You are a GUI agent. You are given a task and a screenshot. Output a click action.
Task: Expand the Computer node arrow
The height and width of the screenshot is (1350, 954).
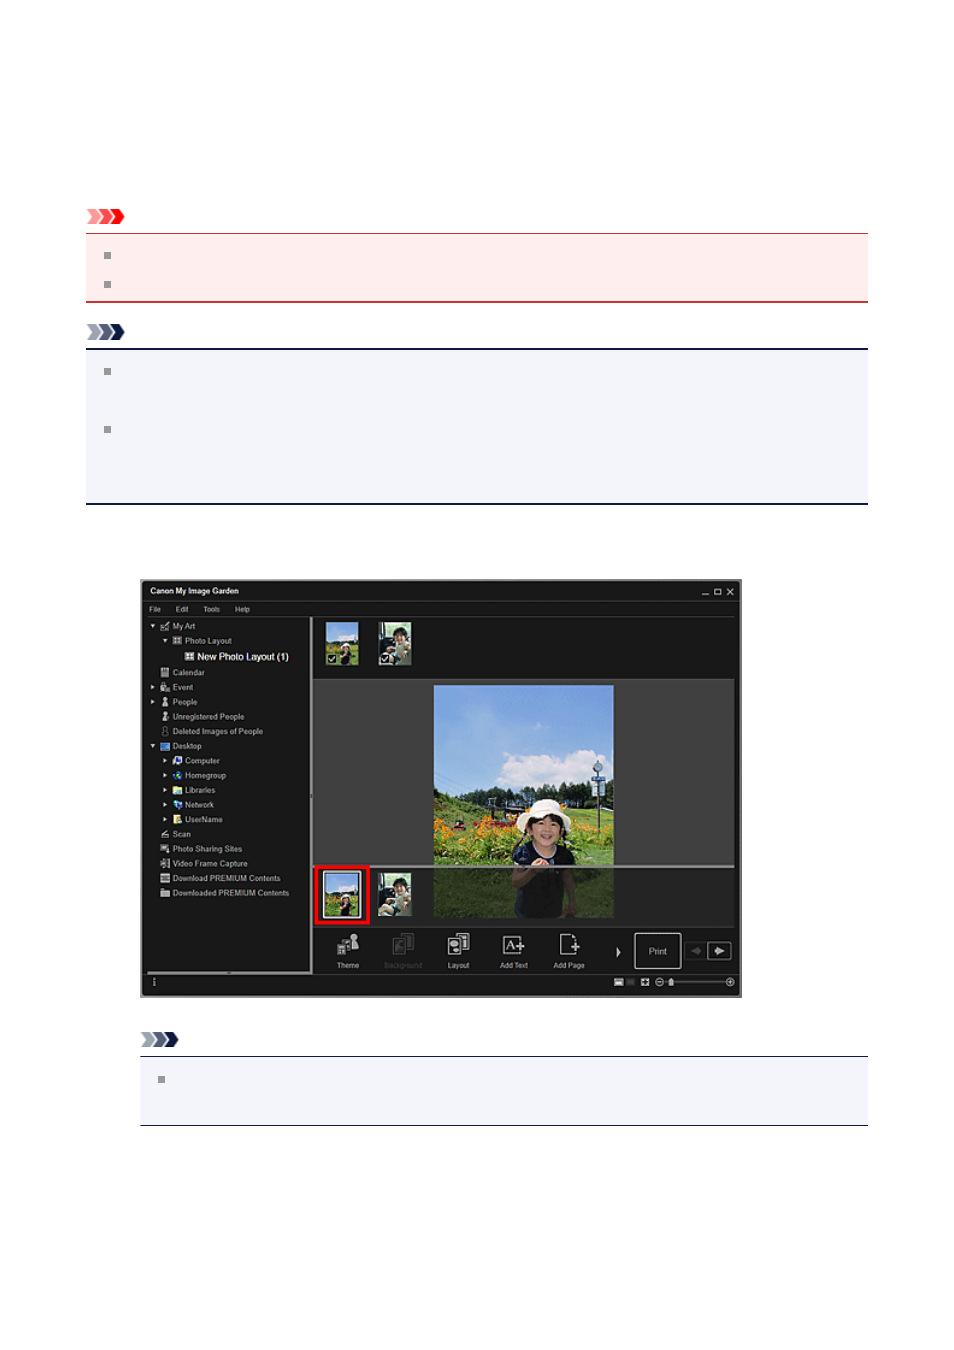[165, 760]
